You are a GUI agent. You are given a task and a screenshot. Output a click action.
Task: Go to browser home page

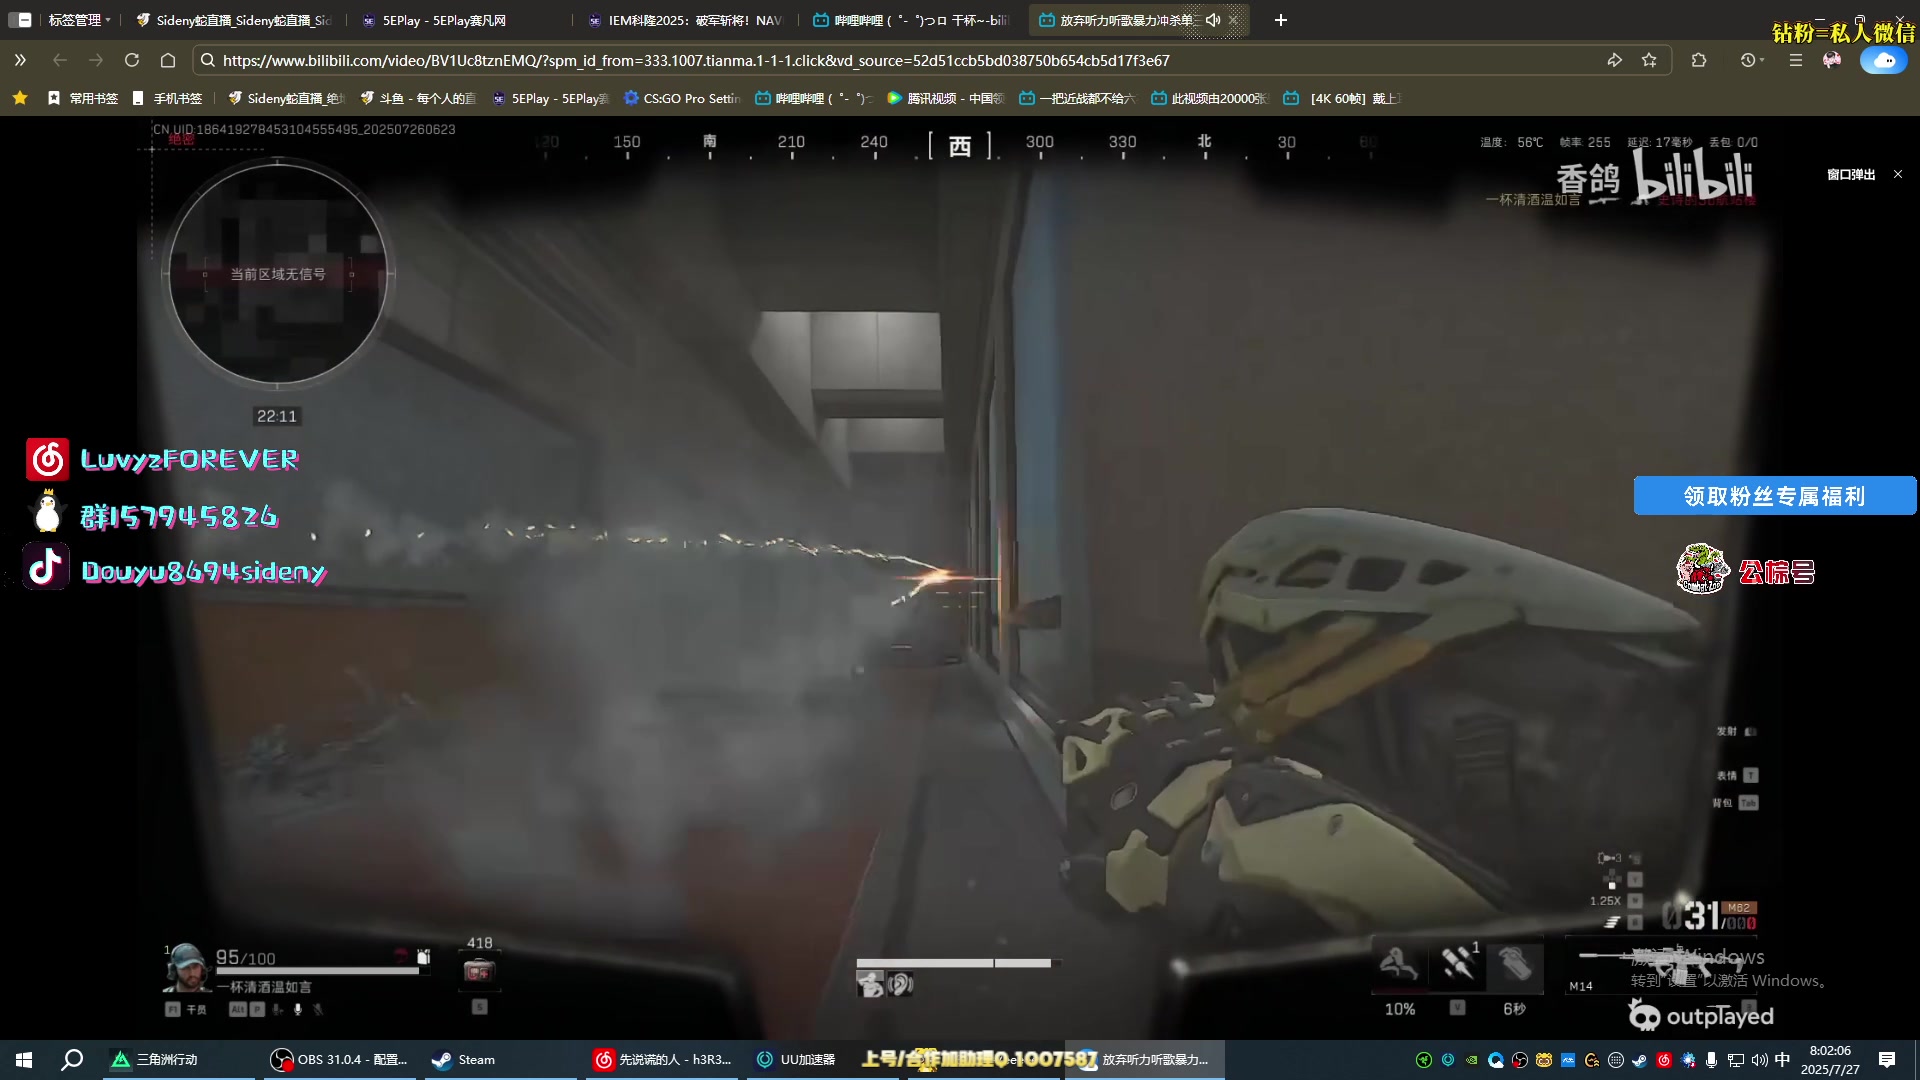coord(168,60)
